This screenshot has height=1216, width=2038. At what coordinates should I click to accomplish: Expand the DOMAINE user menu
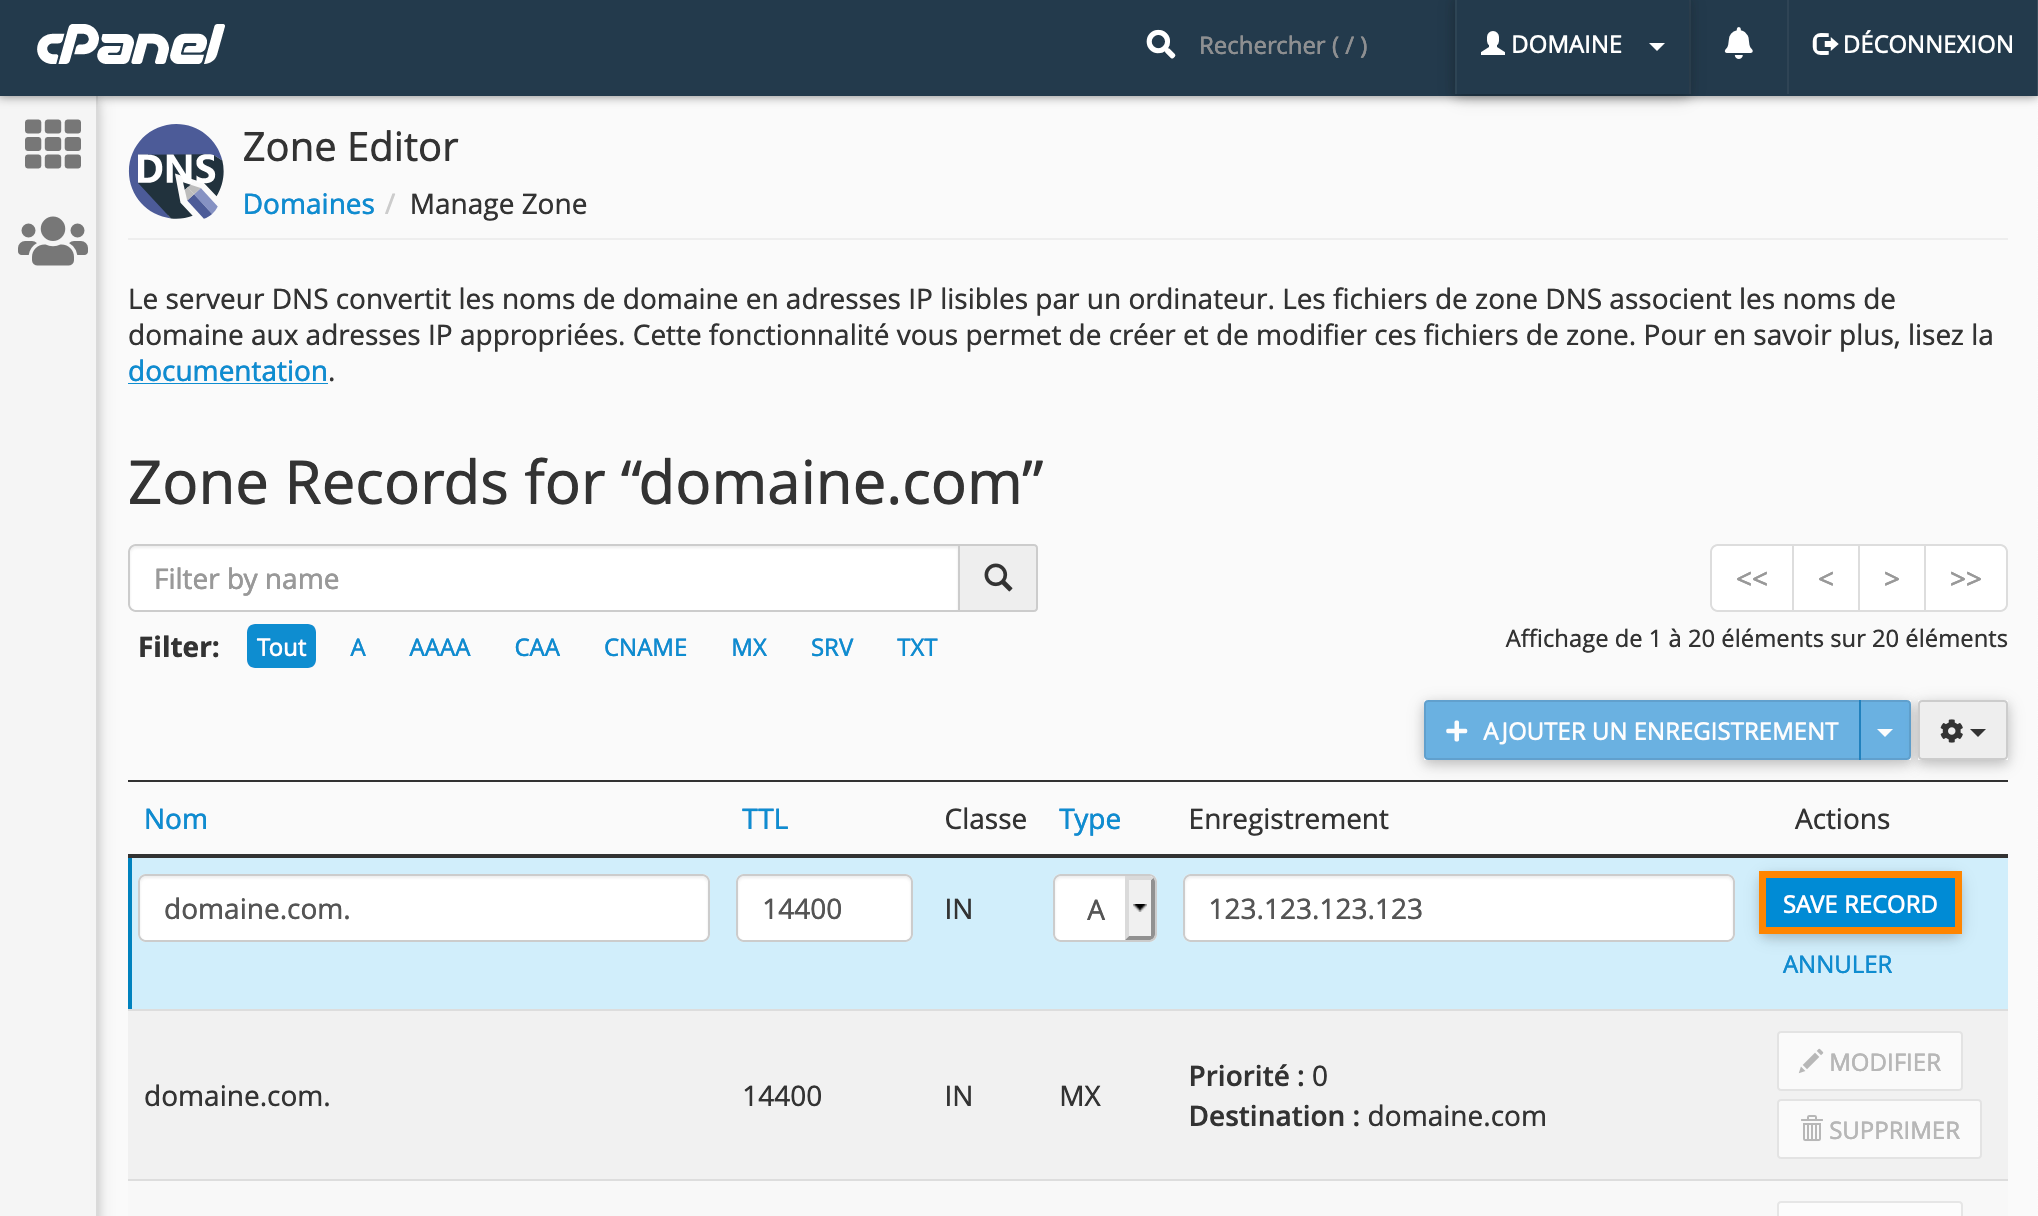click(1572, 45)
